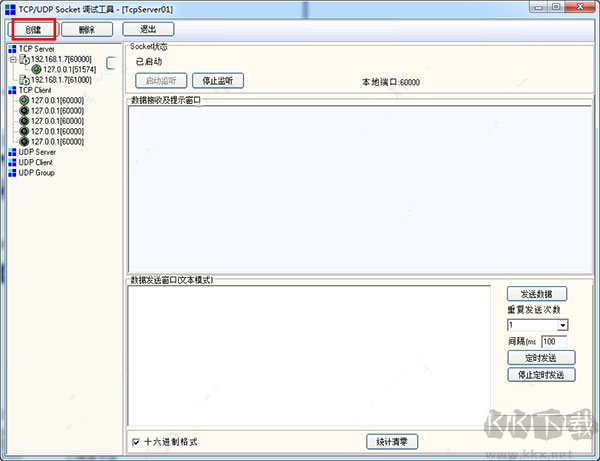This screenshot has height=461, width=600.
Task: Click the UDP Group node icon
Action: click(12, 172)
